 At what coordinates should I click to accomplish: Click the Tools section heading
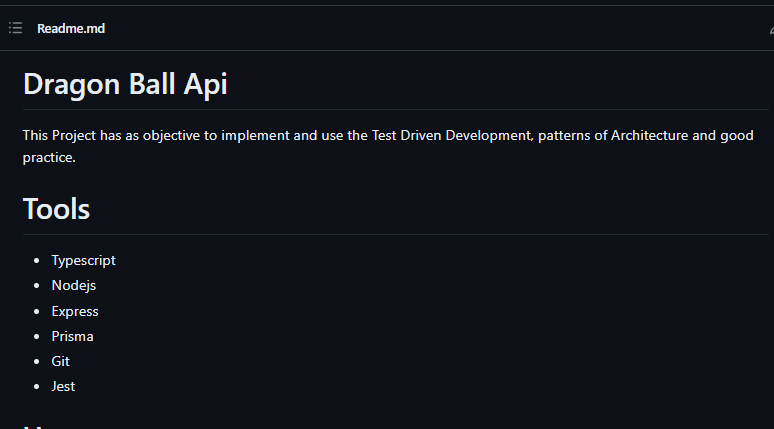coord(56,209)
